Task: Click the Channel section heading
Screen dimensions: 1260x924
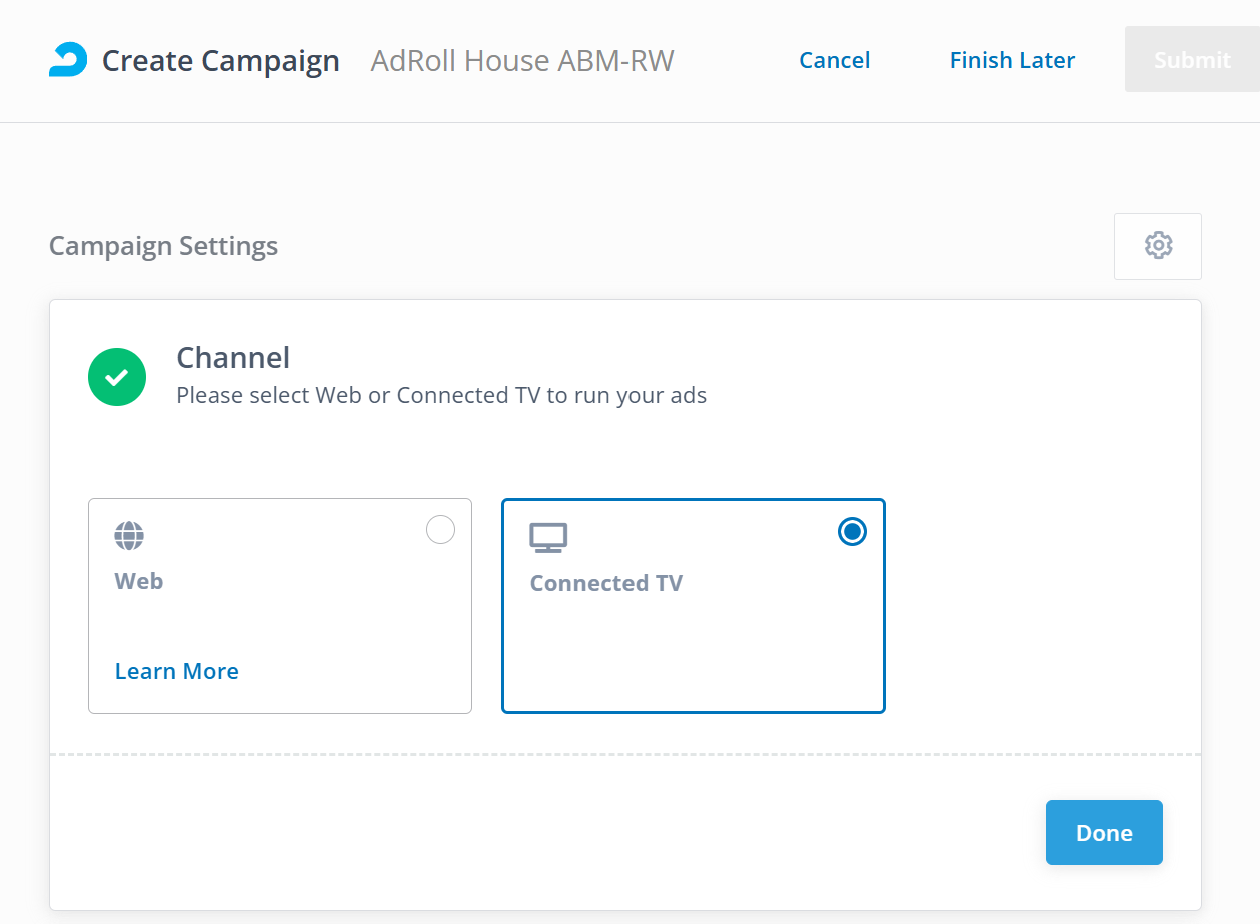Action: 233,358
